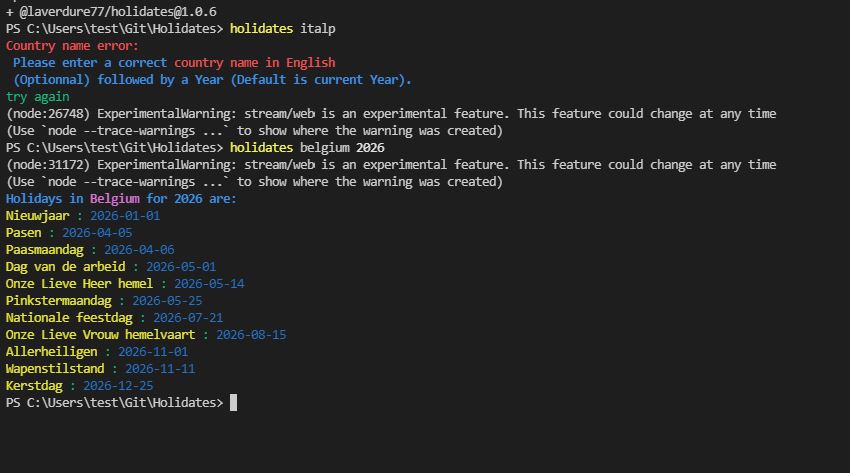This screenshot has height=473, width=850.
Task: Click the red "Country name error:" message
Action: tap(72, 46)
